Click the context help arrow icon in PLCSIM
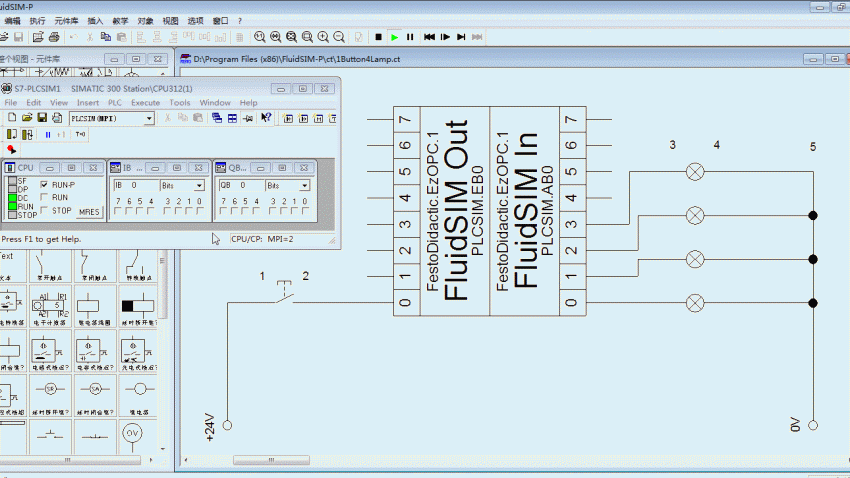Image resolution: width=850 pixels, height=478 pixels. click(266, 118)
